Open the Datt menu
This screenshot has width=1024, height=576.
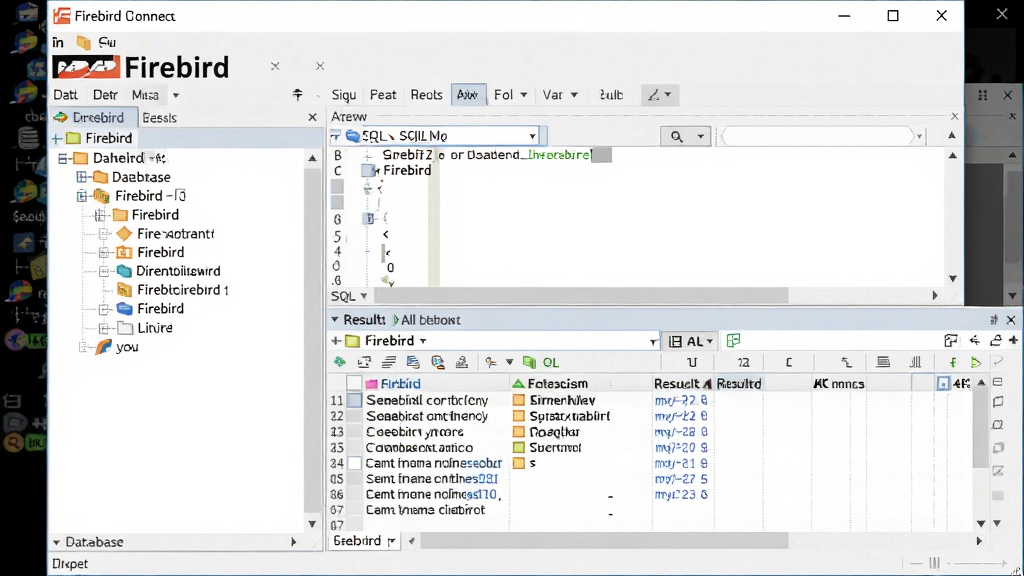[65, 95]
